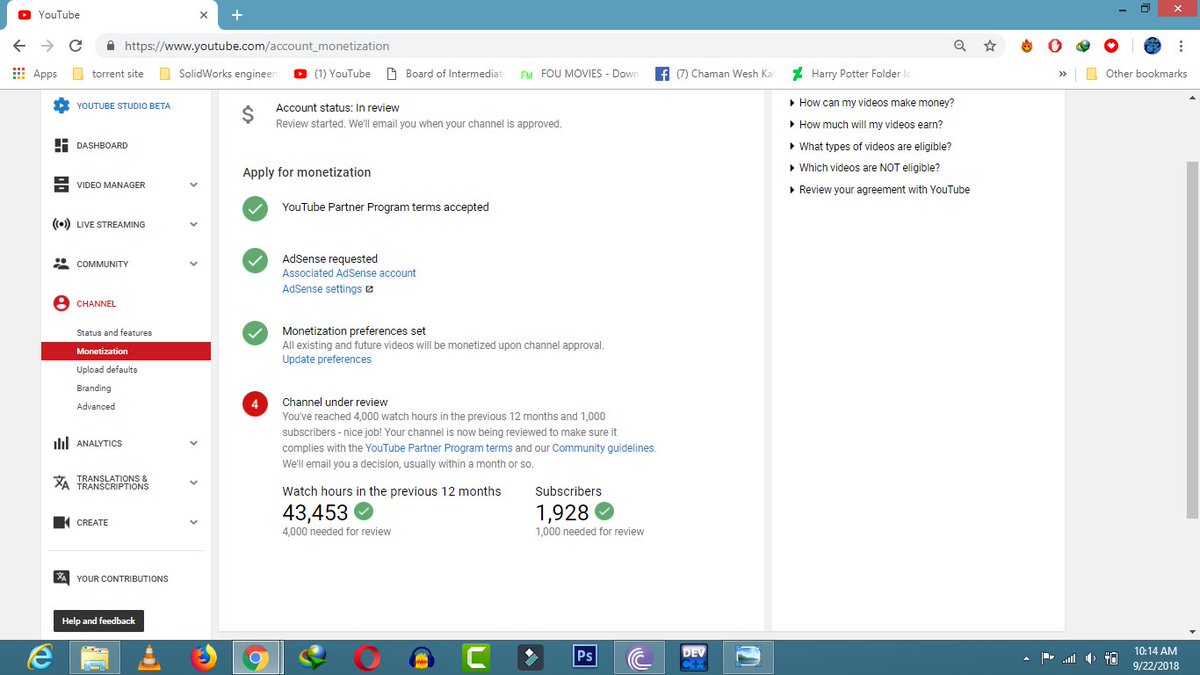Screen dimensions: 1200x675
Task: Open the Apps grid in bookmarks bar
Action: (x=35, y=73)
